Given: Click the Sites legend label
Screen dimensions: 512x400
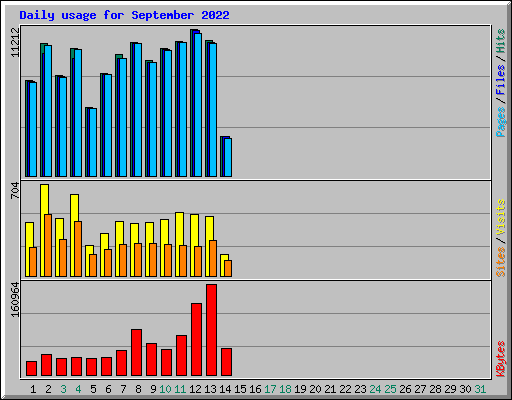Looking at the screenshot, I should (x=501, y=262).
